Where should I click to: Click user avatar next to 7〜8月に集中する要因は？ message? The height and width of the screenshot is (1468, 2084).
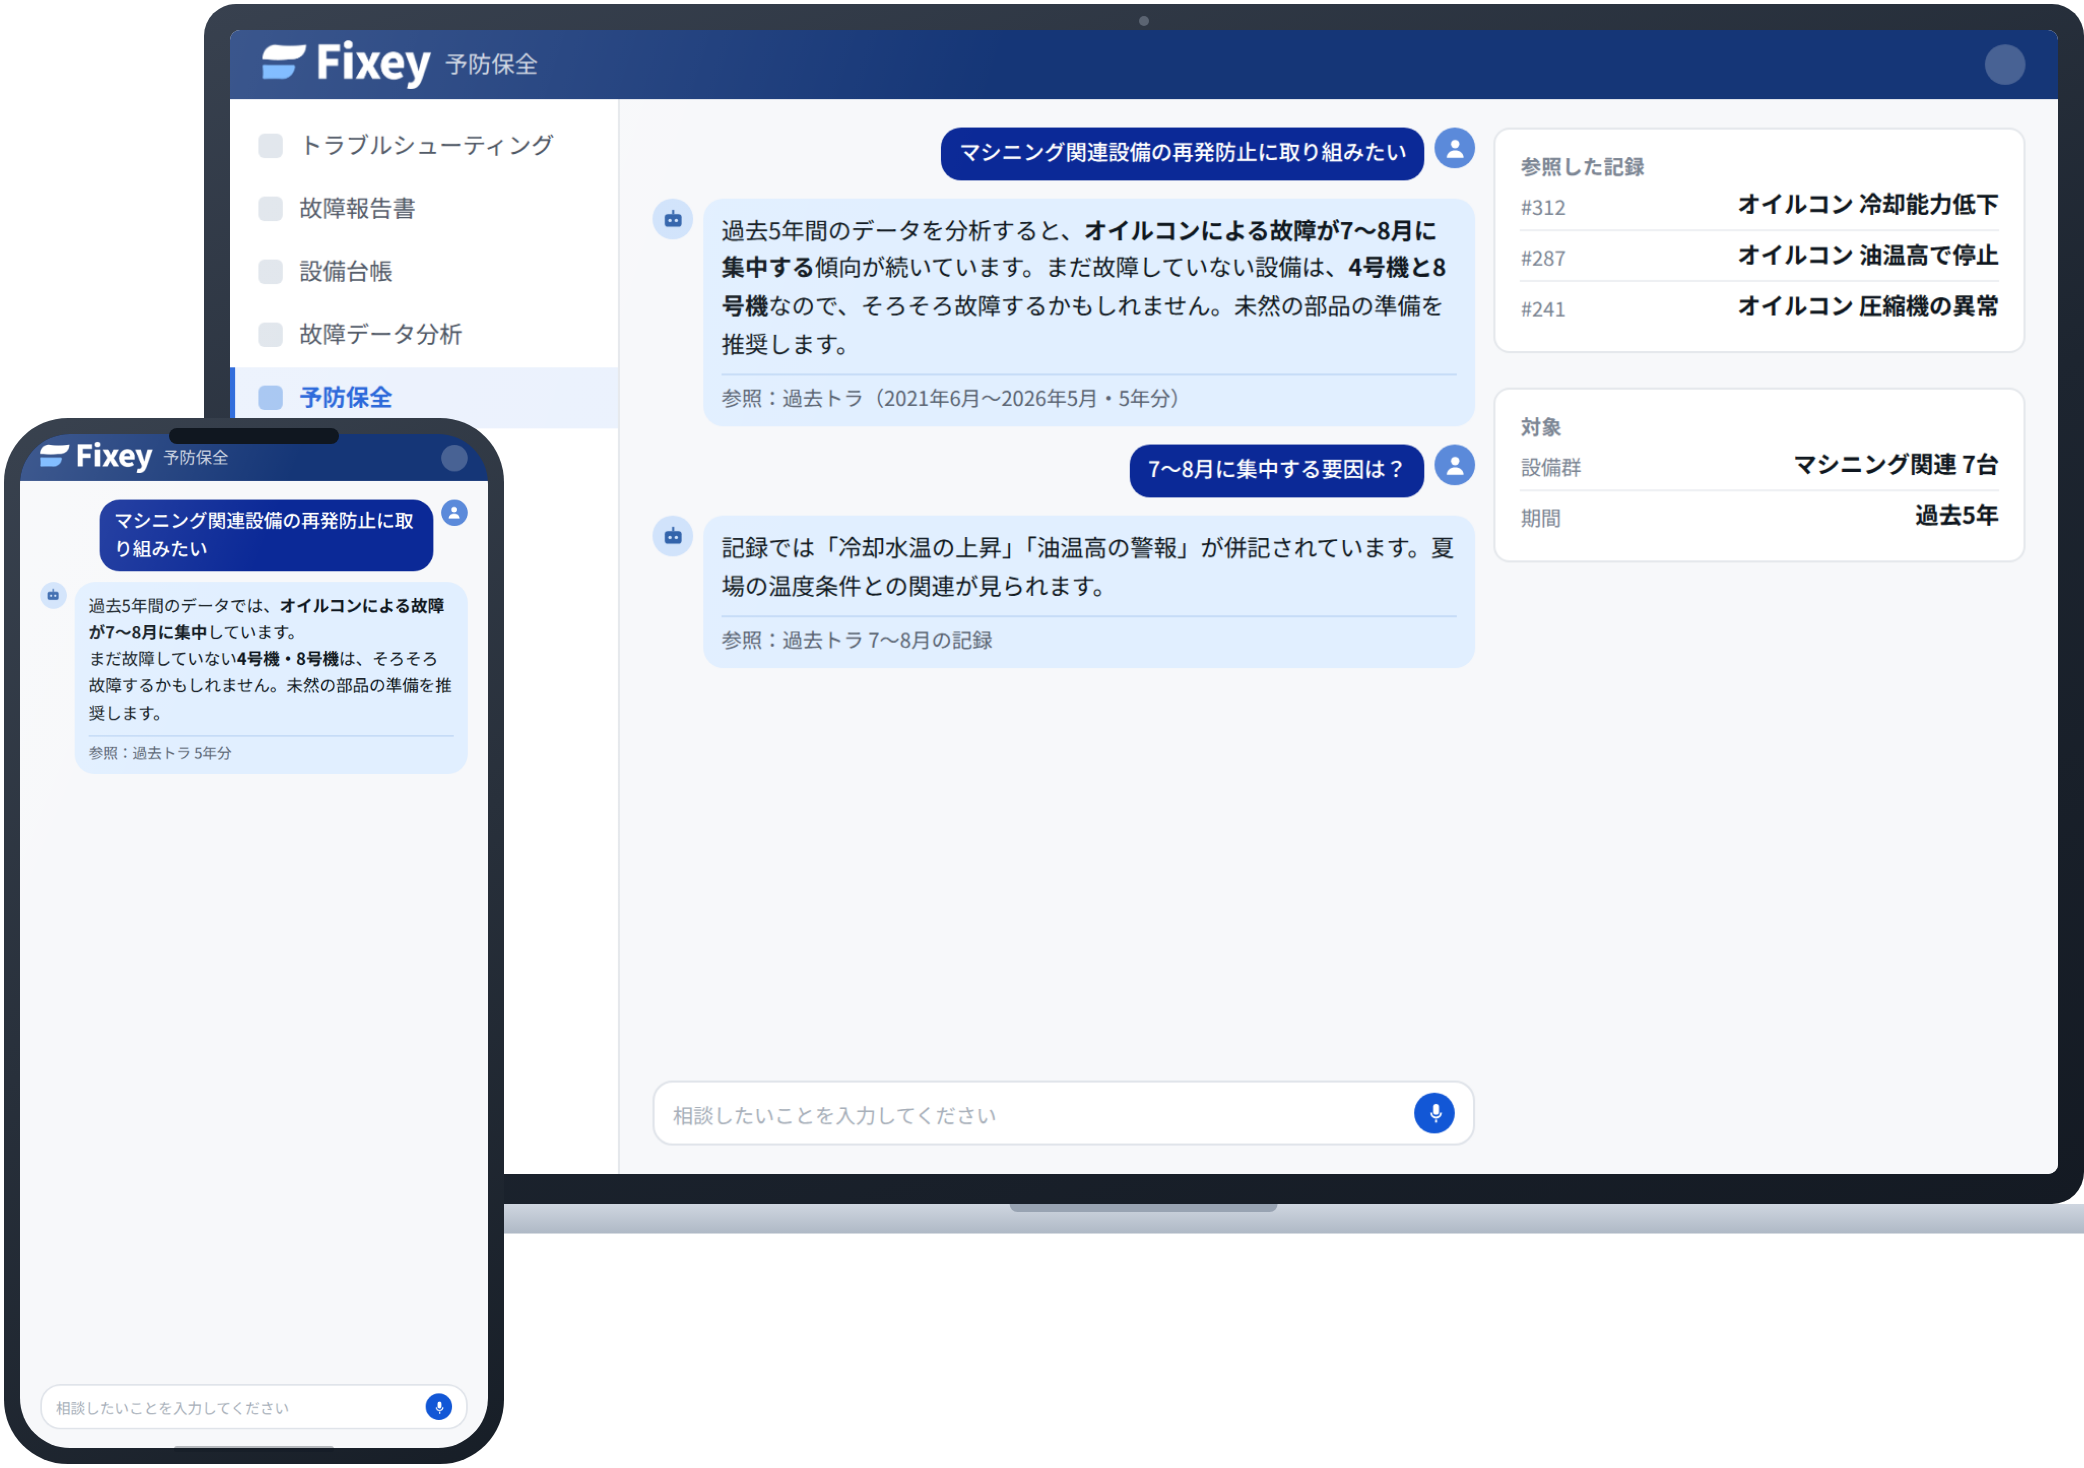click(1454, 466)
